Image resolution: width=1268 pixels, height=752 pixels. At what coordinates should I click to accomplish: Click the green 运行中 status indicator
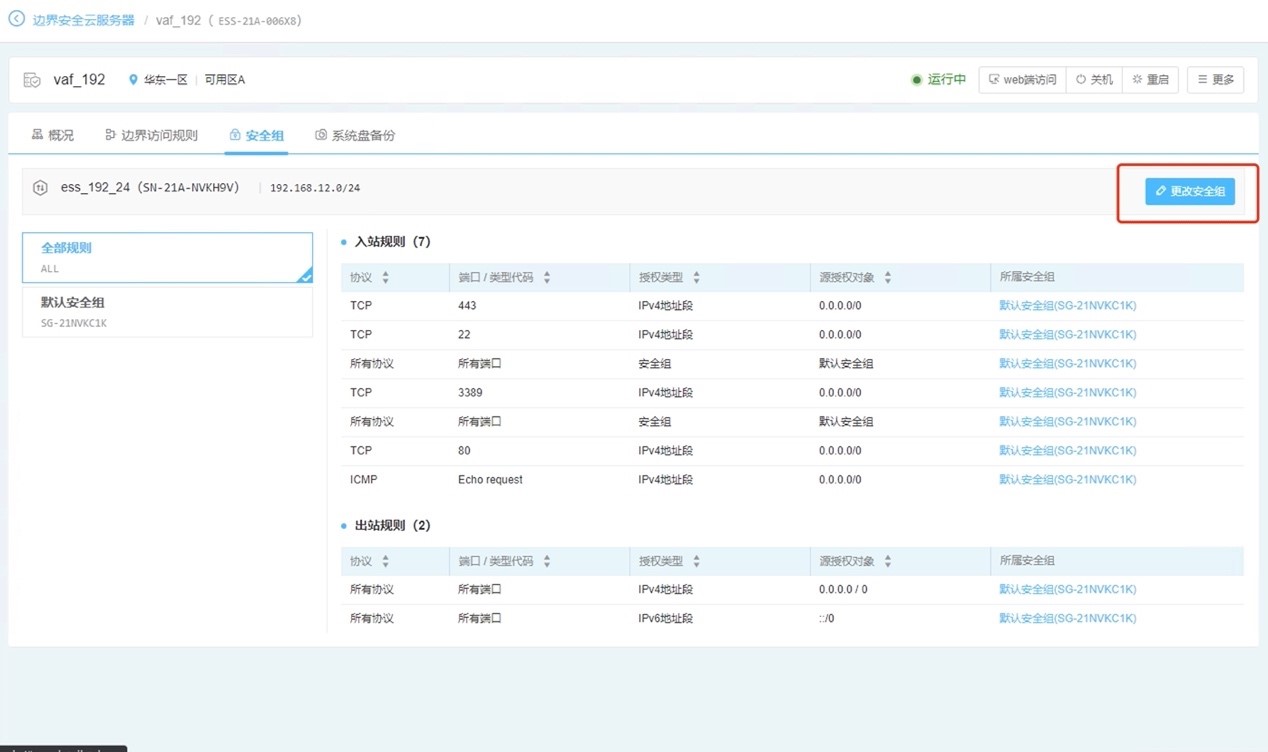[x=938, y=80]
